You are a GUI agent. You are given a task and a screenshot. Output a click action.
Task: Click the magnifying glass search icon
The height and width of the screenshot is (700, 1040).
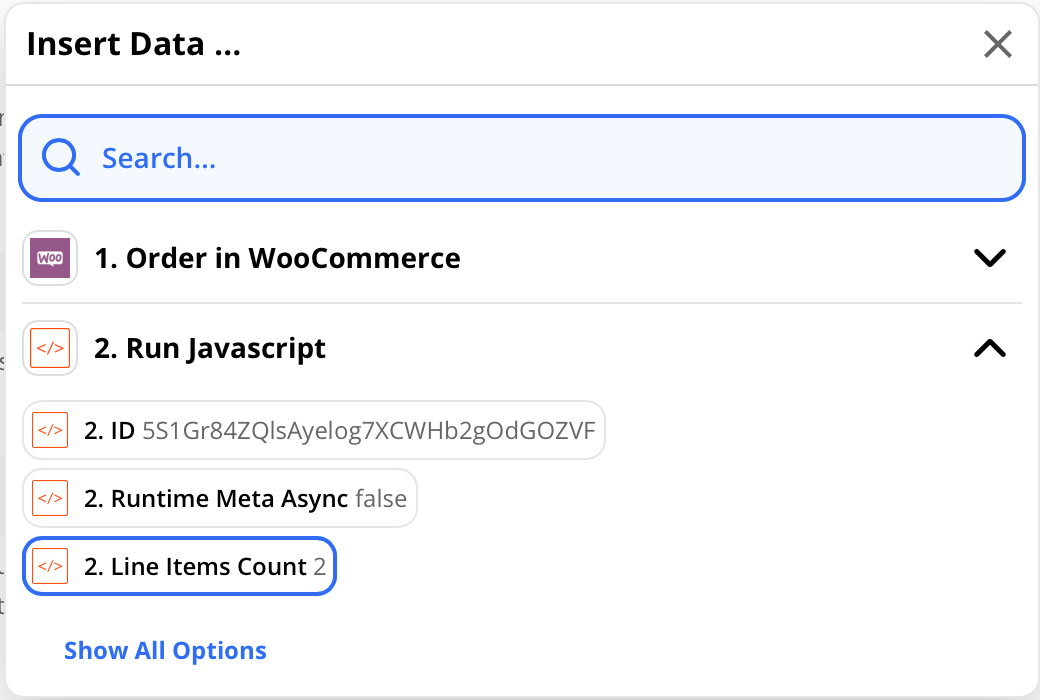62,158
